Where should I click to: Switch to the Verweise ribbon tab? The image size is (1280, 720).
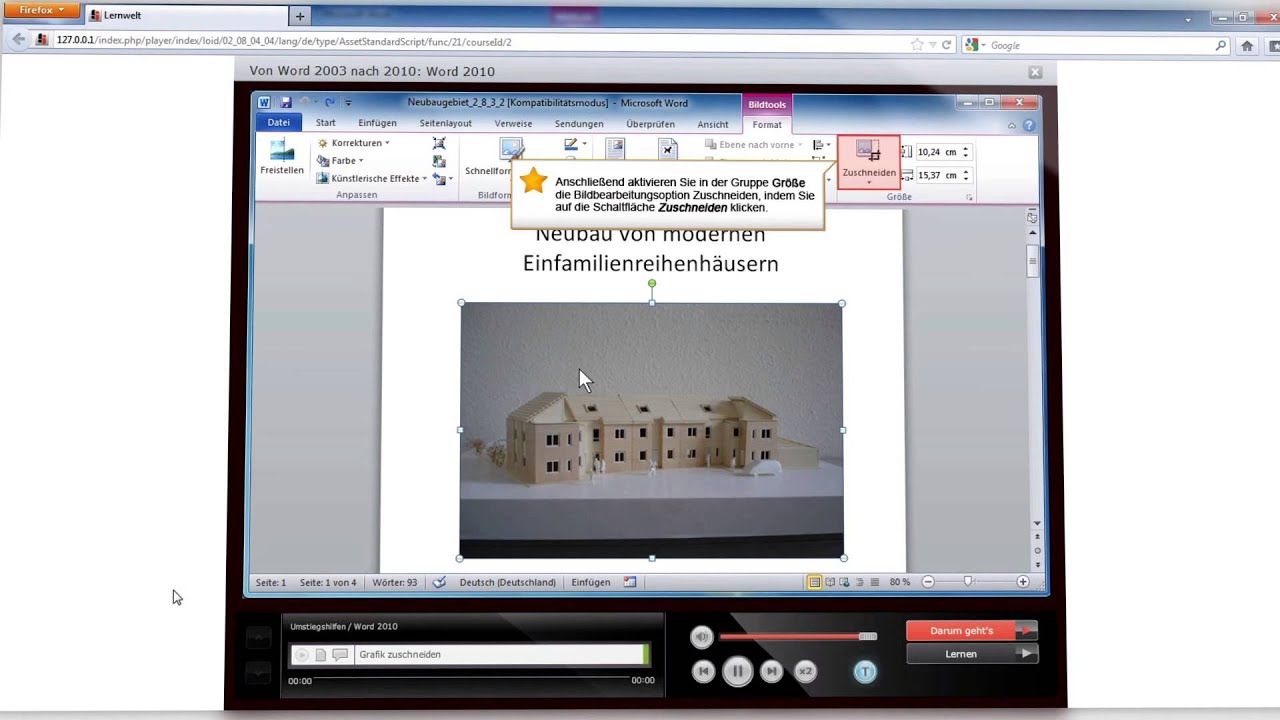pos(513,124)
